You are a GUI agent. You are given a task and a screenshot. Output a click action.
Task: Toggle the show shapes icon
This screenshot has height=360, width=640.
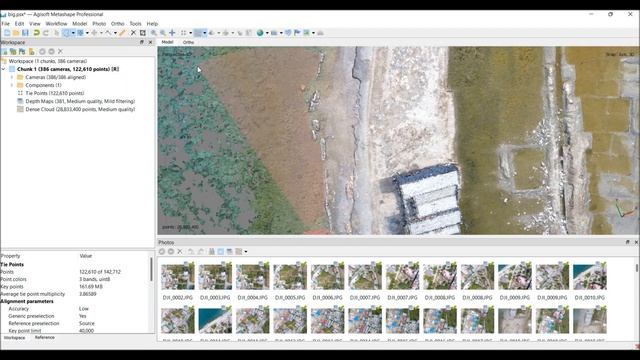pos(288,33)
